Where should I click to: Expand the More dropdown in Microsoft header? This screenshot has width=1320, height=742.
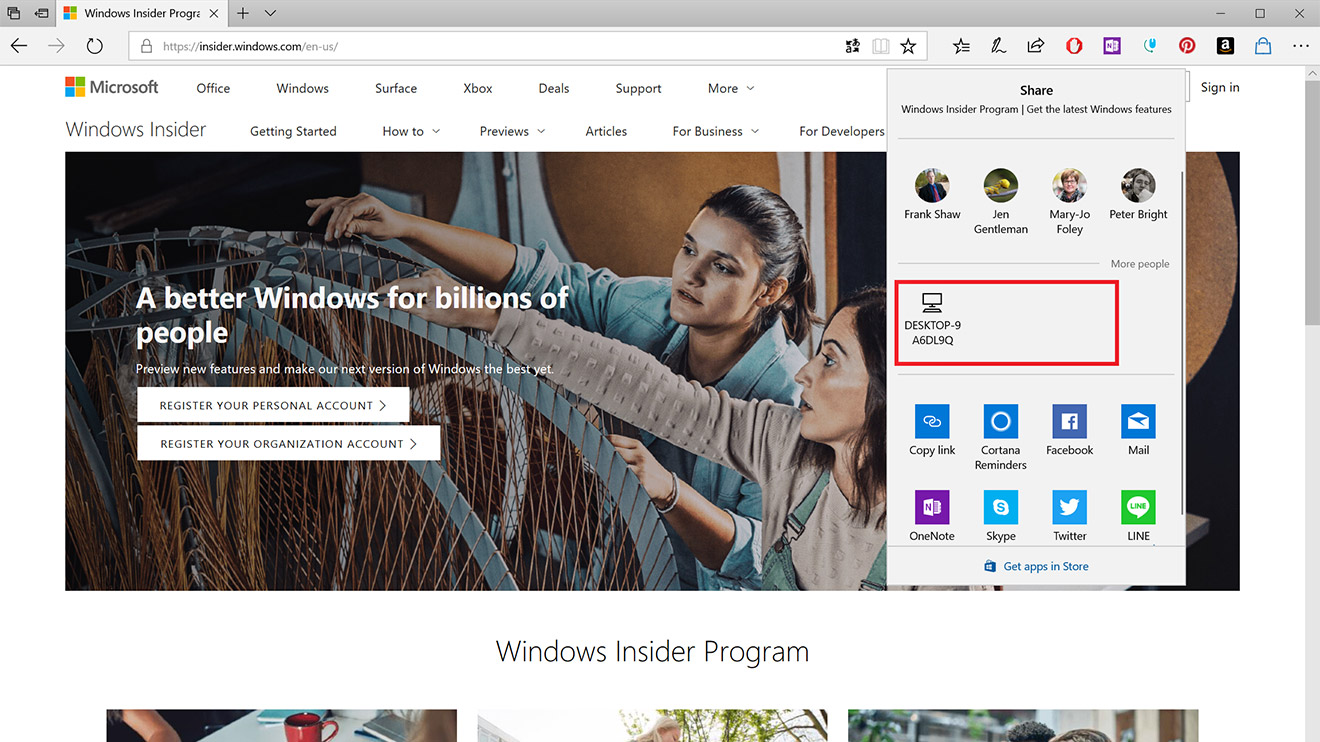pyautogui.click(x=731, y=88)
